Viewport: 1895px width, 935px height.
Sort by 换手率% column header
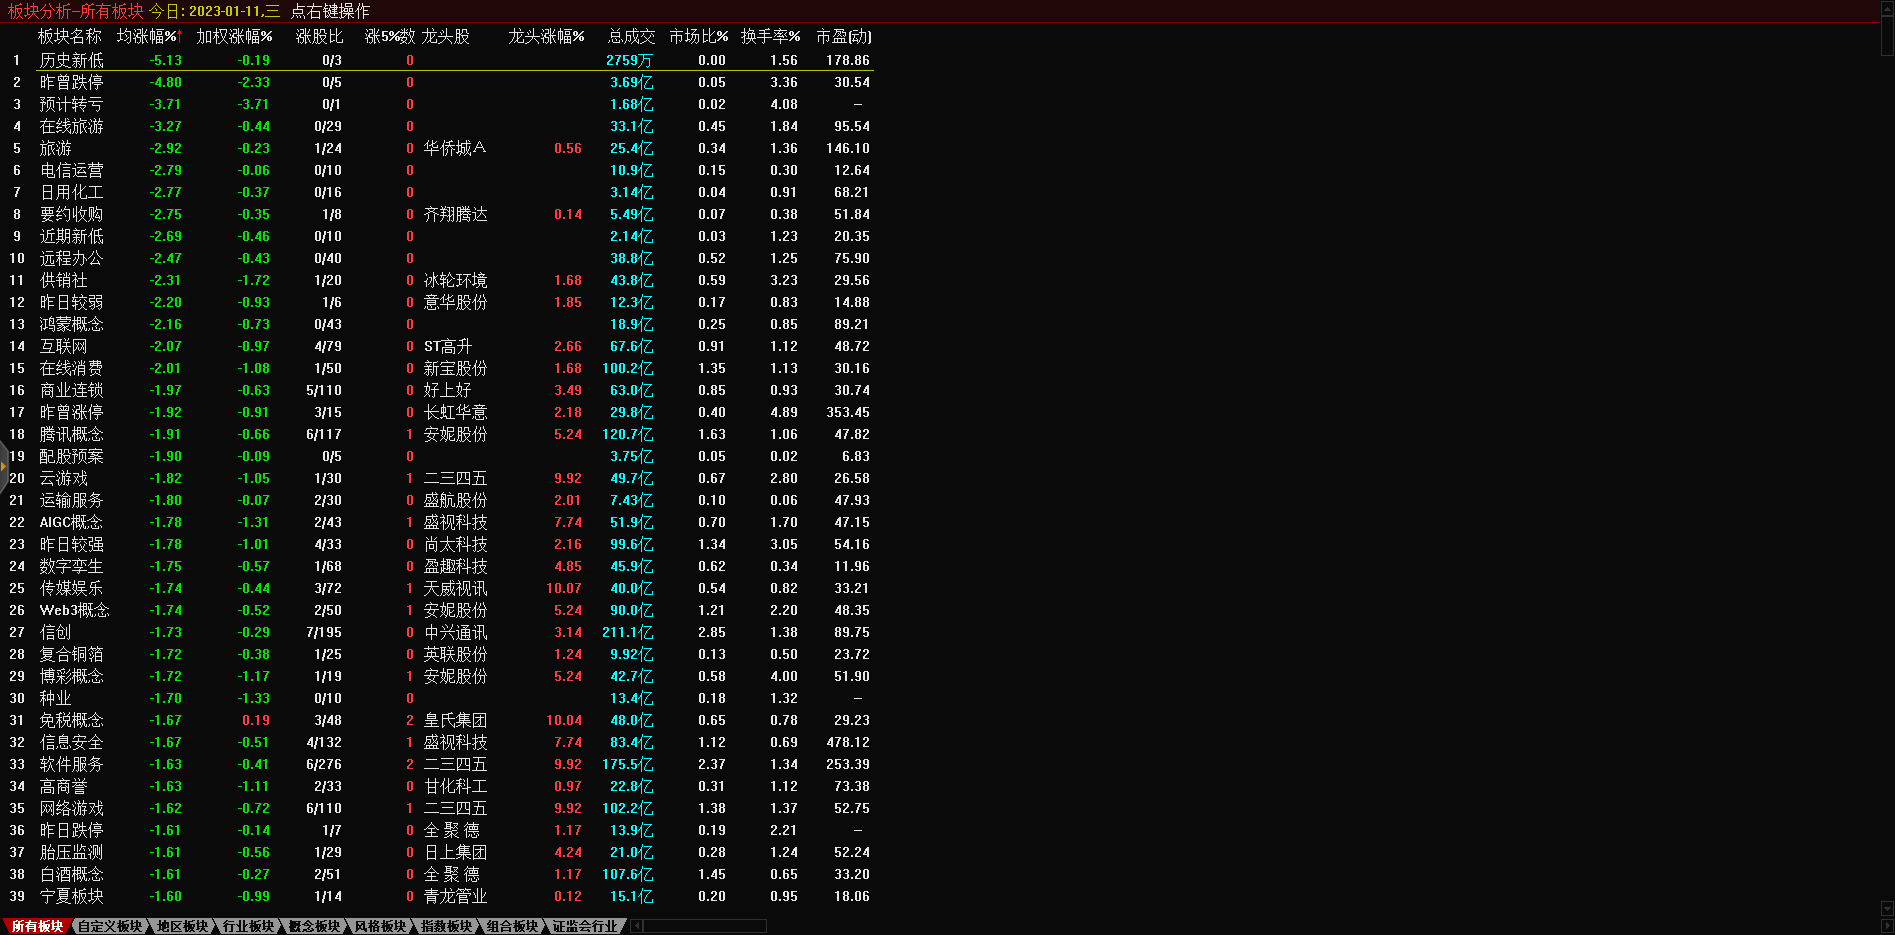tap(770, 36)
